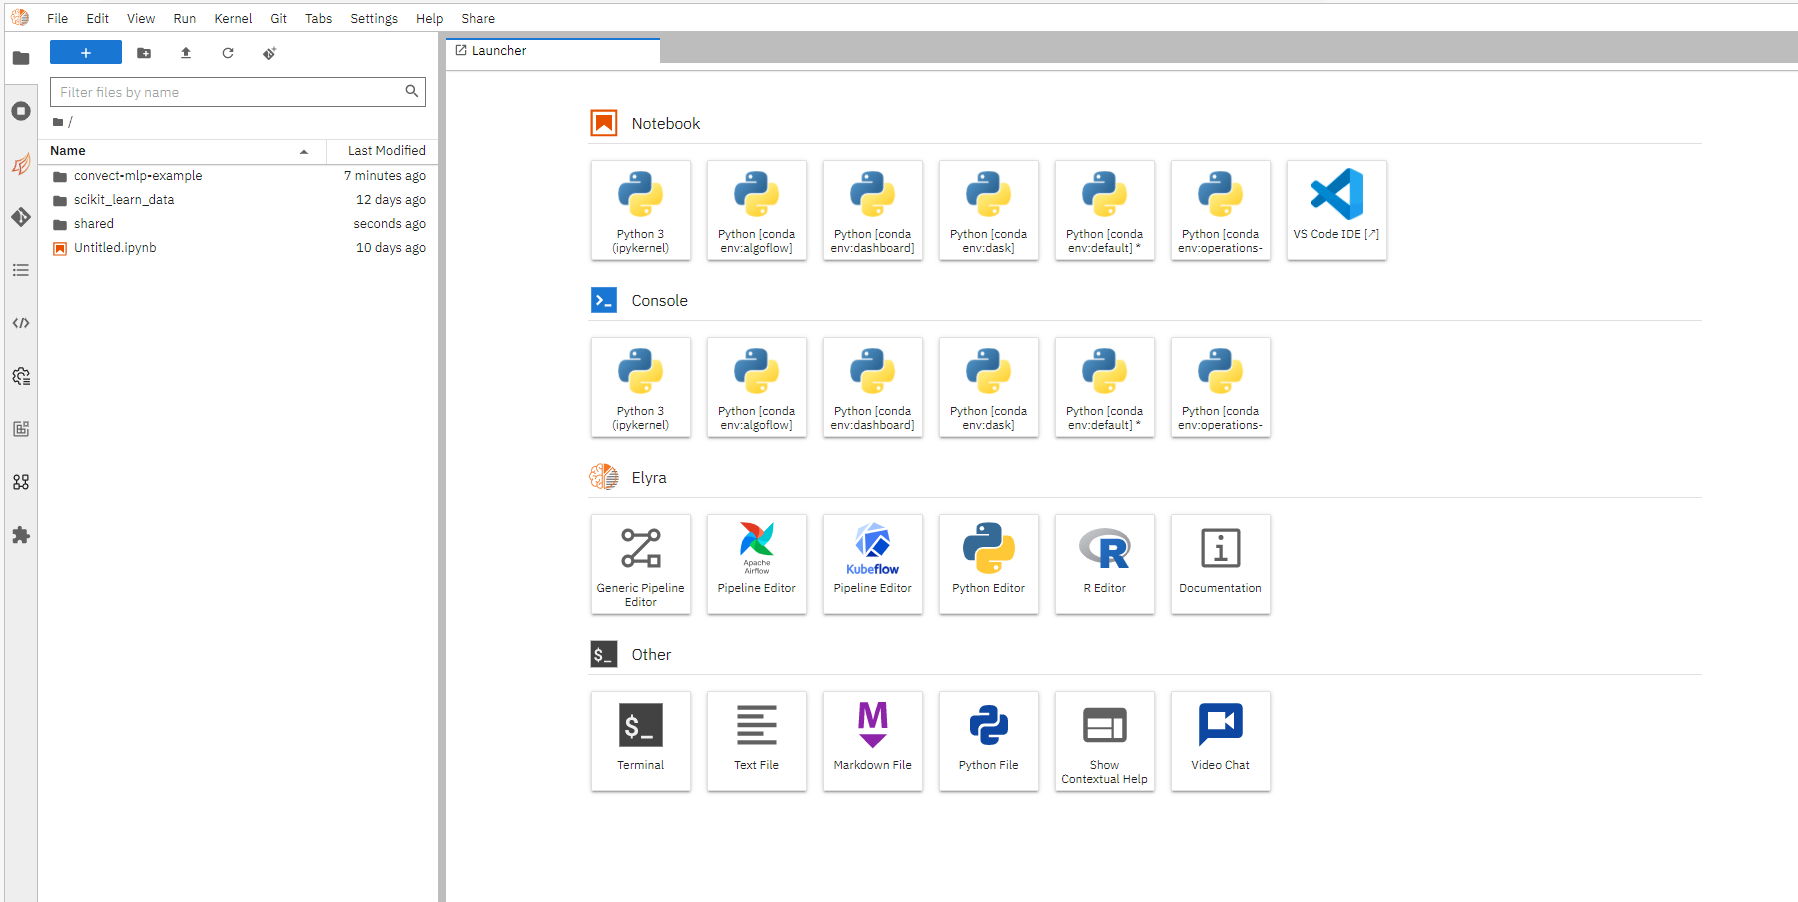
Task: Launch Python conda env:algoflow notebook
Action: [x=757, y=210]
